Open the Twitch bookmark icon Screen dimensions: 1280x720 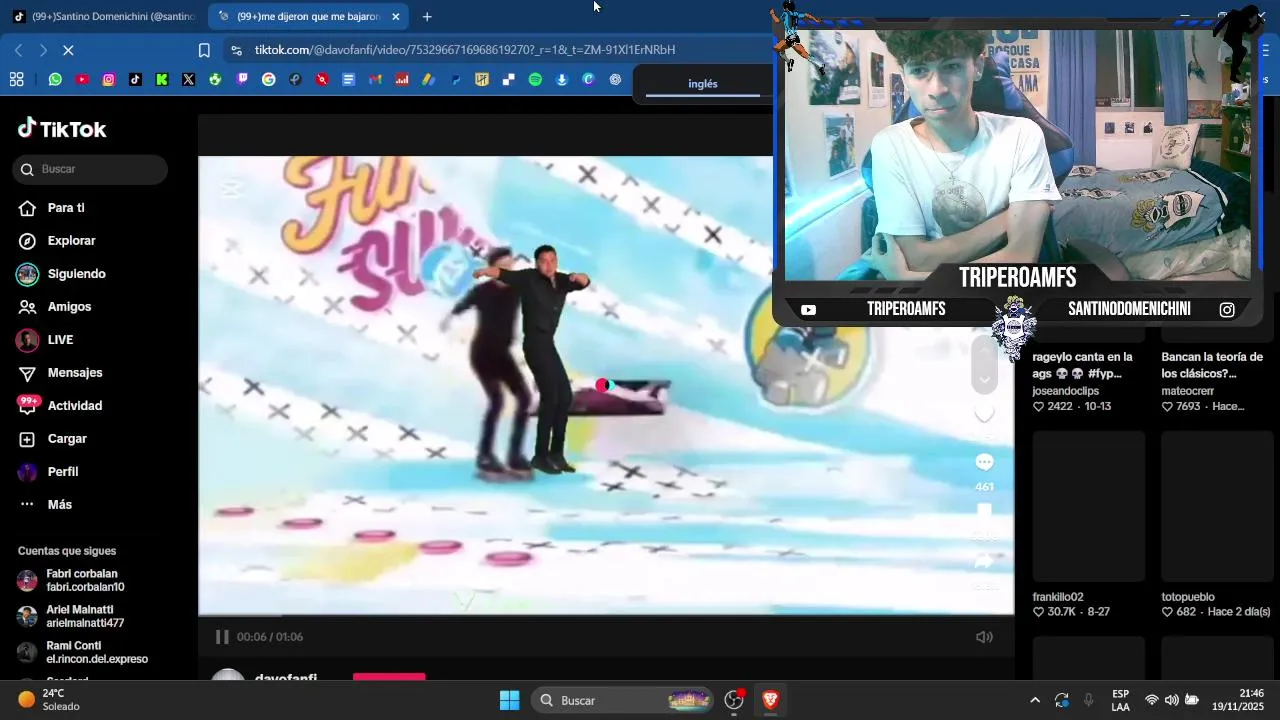coord(242,80)
